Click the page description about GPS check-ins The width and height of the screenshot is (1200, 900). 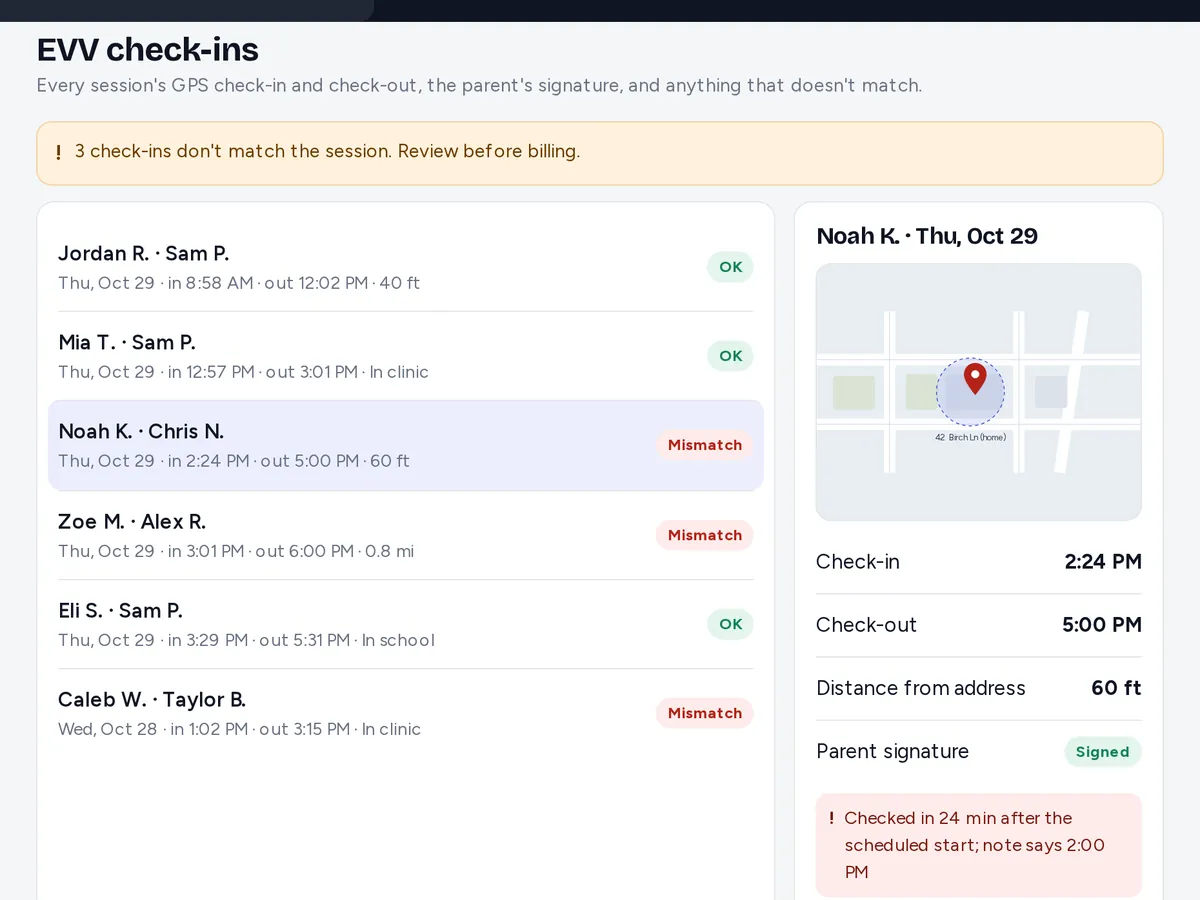[479, 85]
